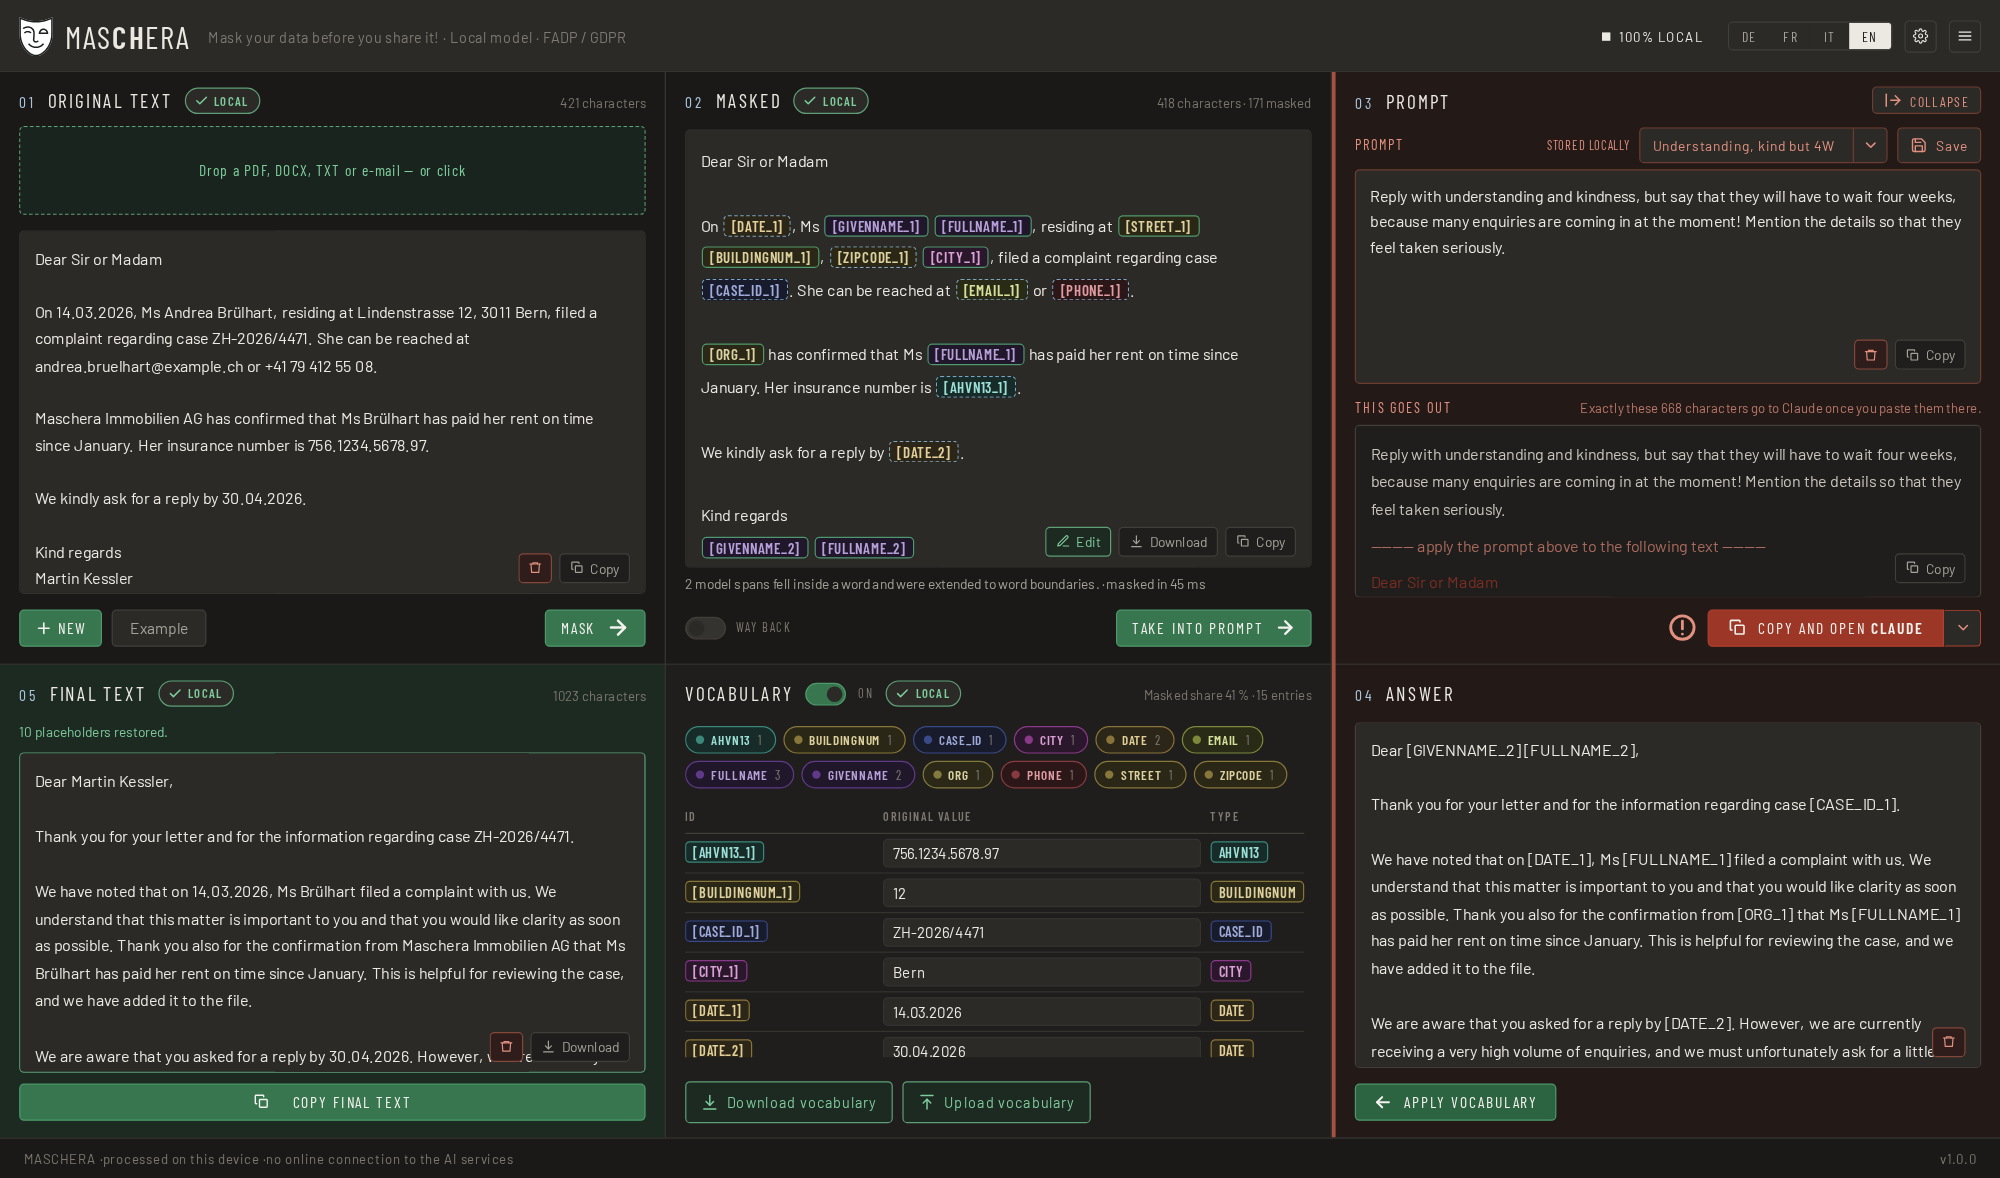Click the Maschera mask logo
The width and height of the screenshot is (2000, 1178).
[x=36, y=37]
